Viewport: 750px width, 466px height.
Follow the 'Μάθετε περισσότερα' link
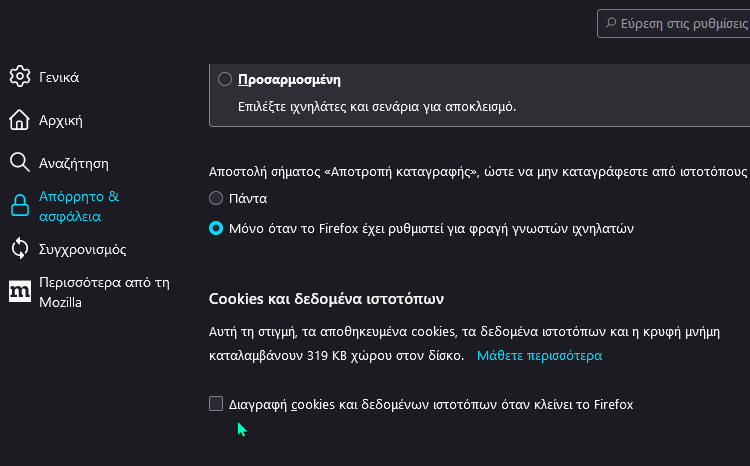click(x=539, y=355)
